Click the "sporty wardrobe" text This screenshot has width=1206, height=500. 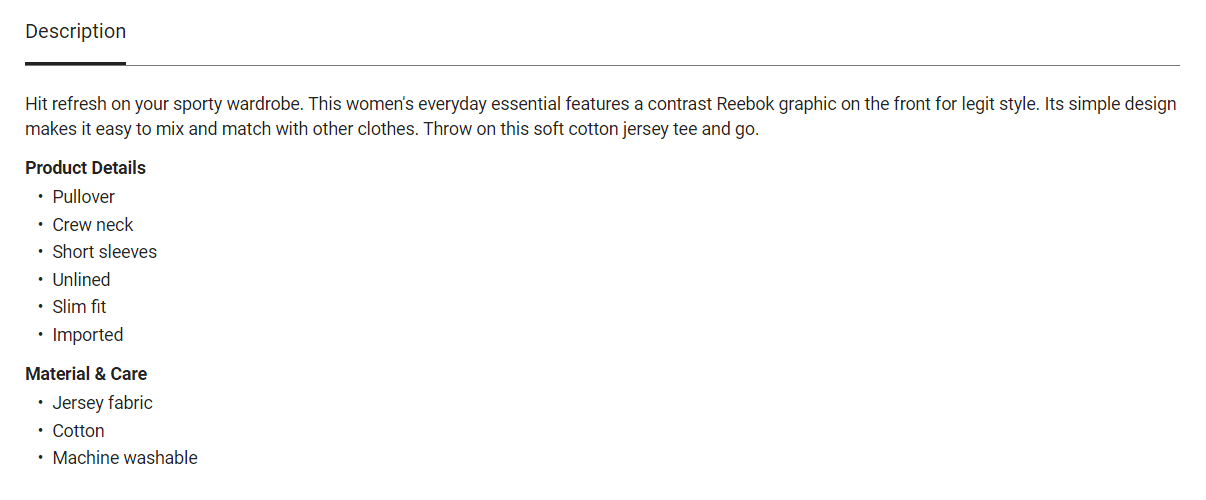239,104
